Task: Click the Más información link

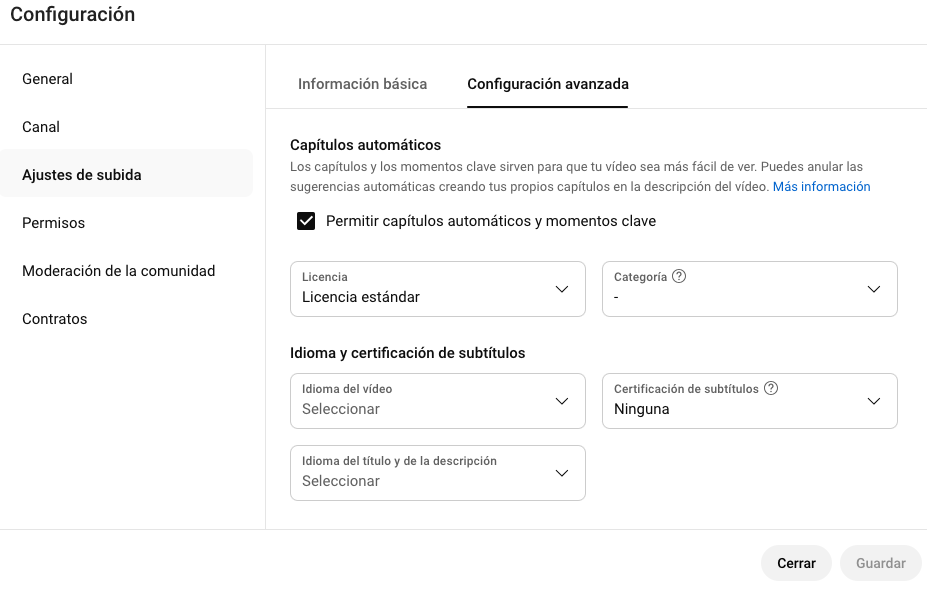Action: pyautogui.click(x=820, y=186)
